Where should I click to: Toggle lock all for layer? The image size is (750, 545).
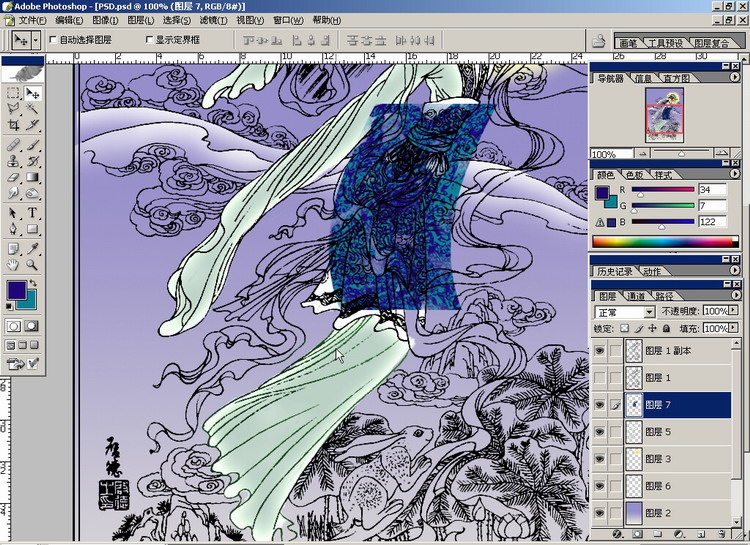[666, 328]
